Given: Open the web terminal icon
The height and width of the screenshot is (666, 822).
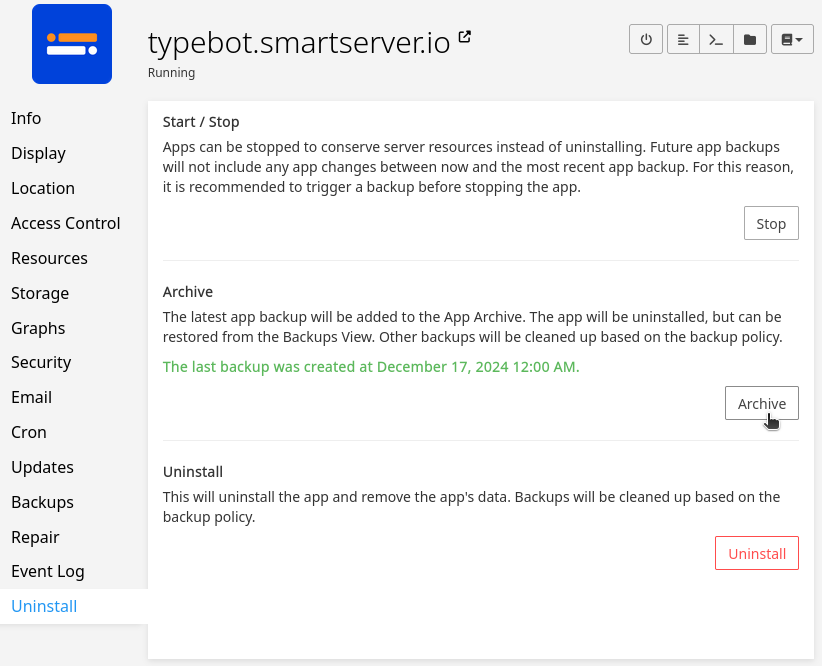Looking at the screenshot, I should coord(716,40).
